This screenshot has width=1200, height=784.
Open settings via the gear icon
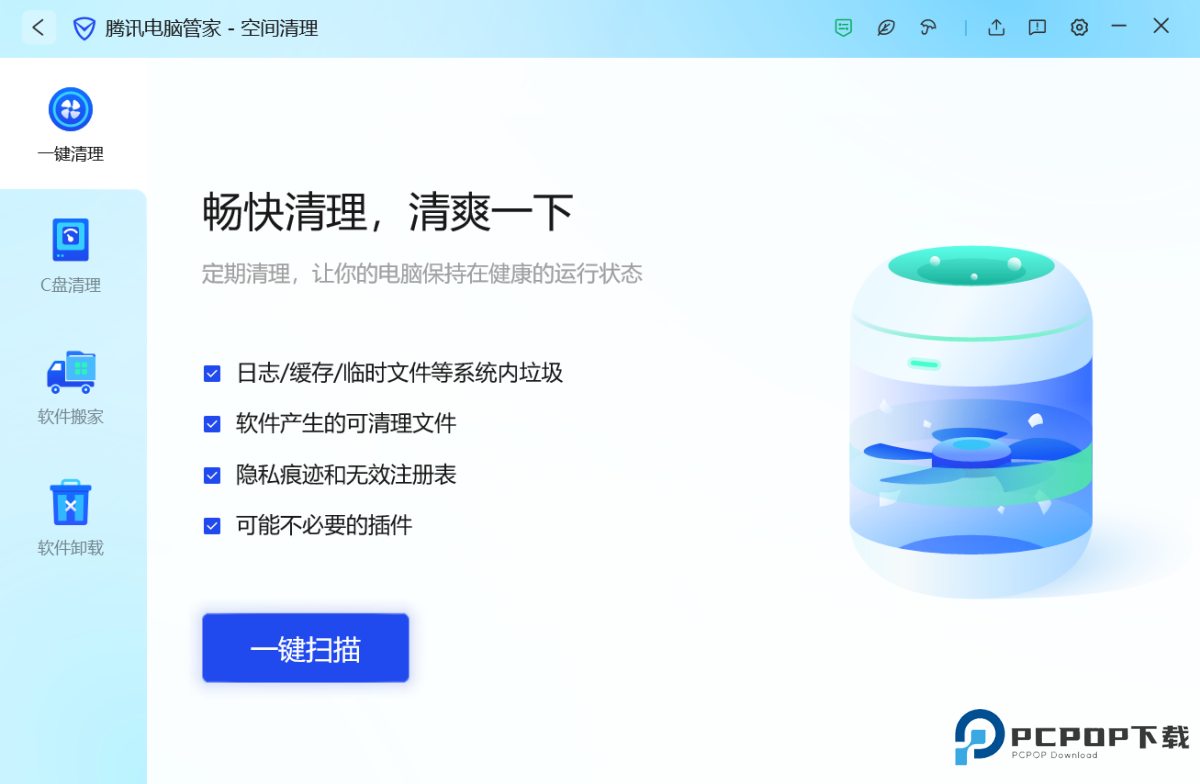(1079, 28)
